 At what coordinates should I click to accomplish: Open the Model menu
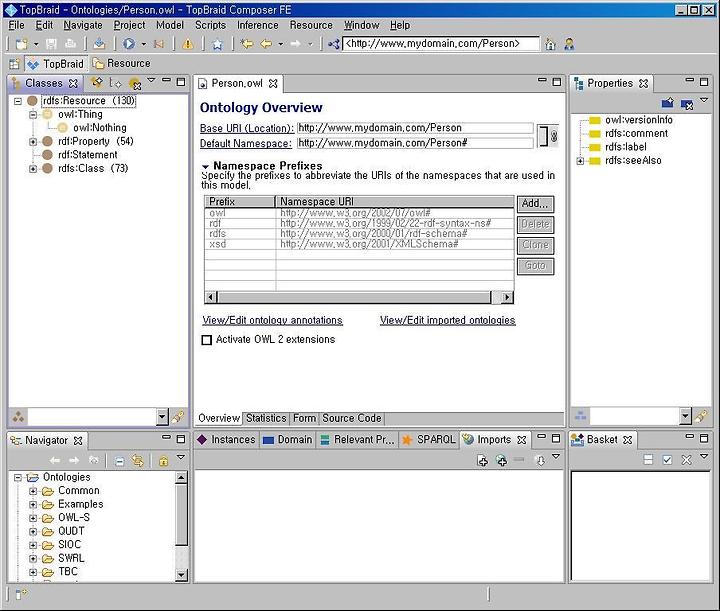point(170,25)
